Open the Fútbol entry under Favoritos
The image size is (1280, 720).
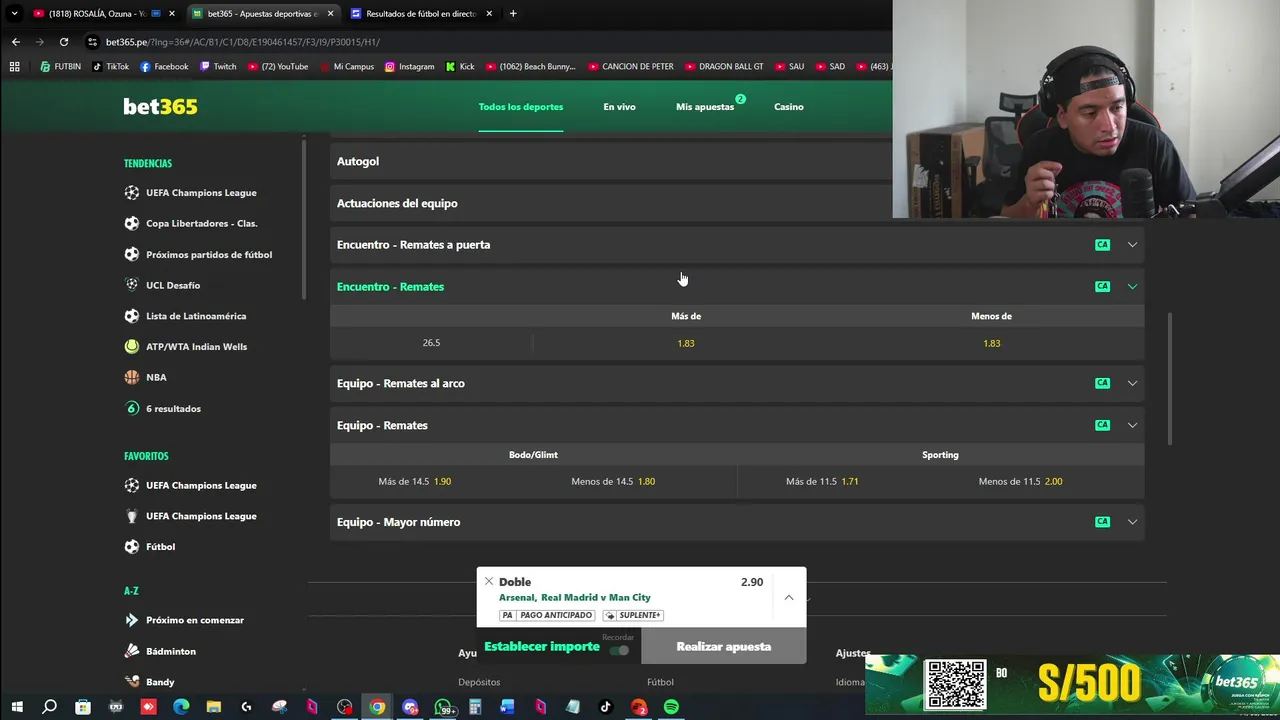150,547
